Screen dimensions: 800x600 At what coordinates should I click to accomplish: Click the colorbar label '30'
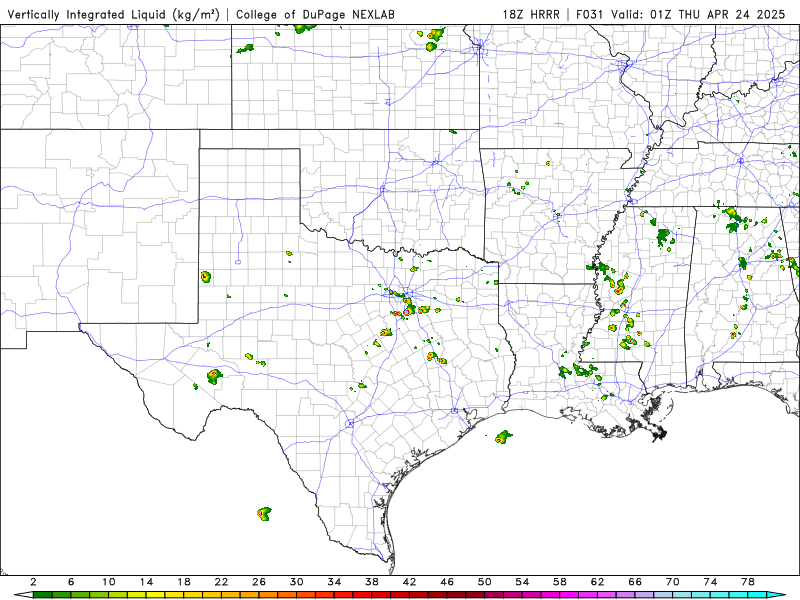[x=297, y=582]
